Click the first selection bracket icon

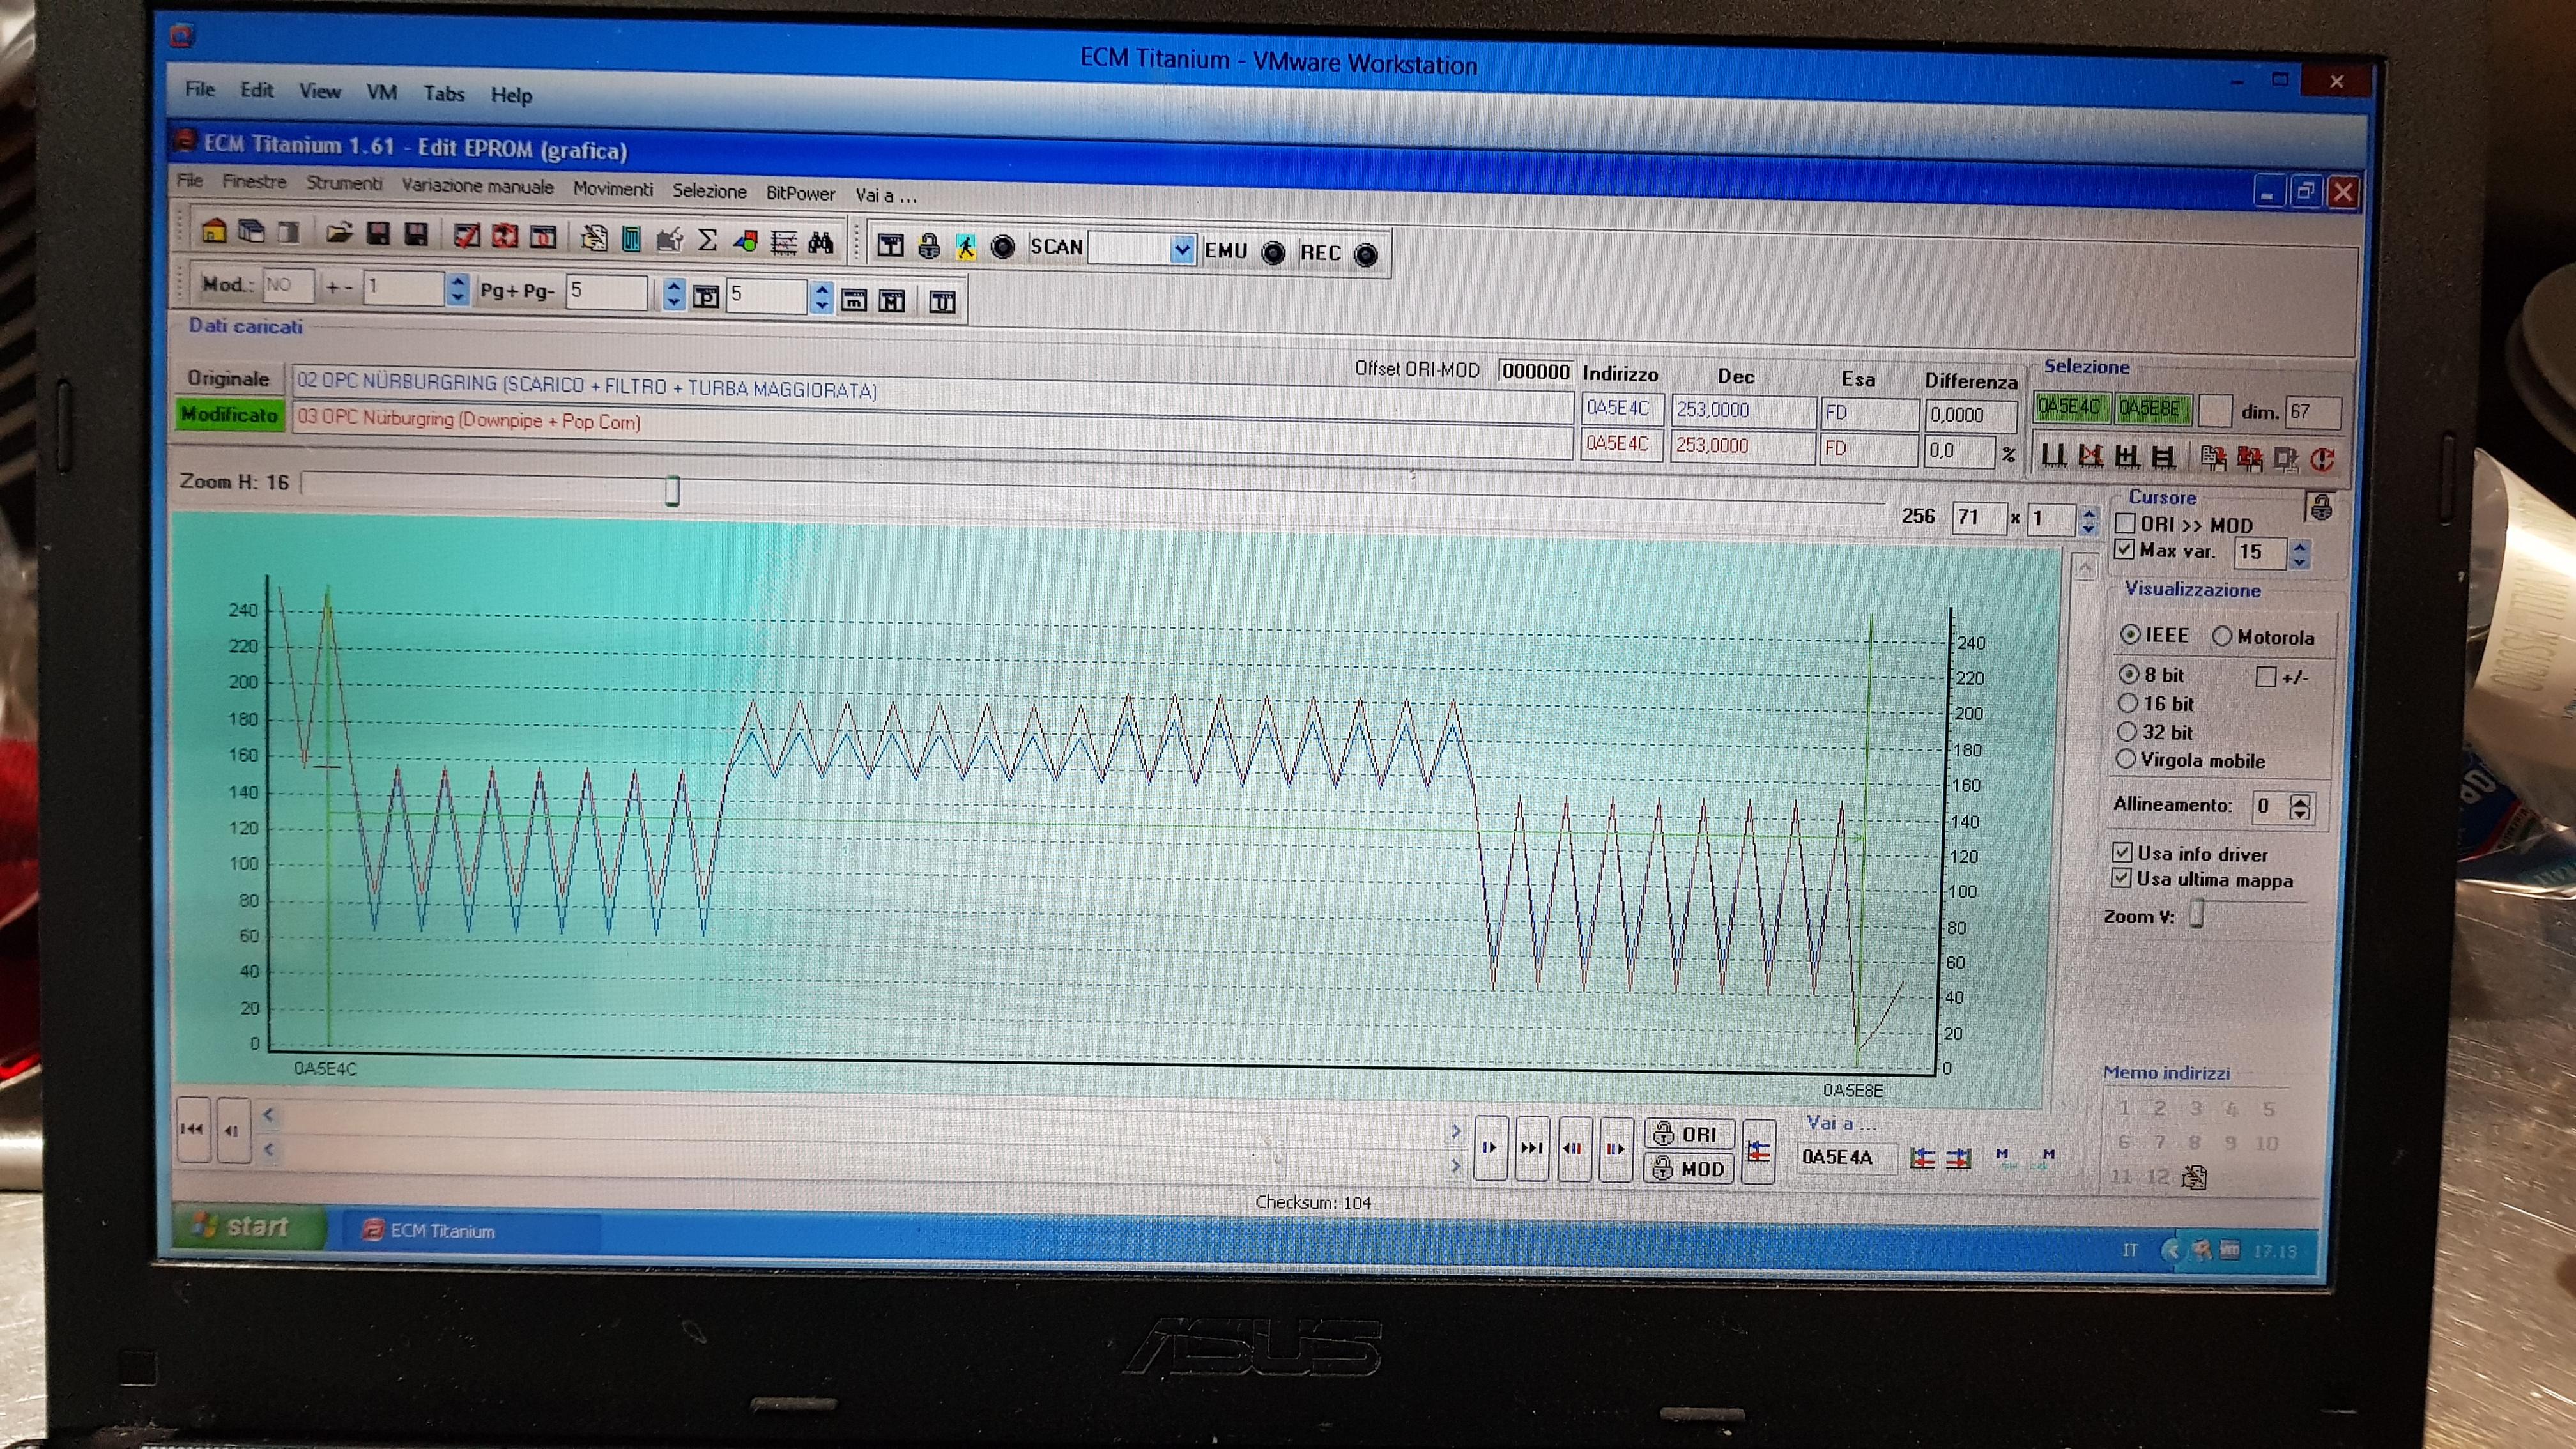2053,456
